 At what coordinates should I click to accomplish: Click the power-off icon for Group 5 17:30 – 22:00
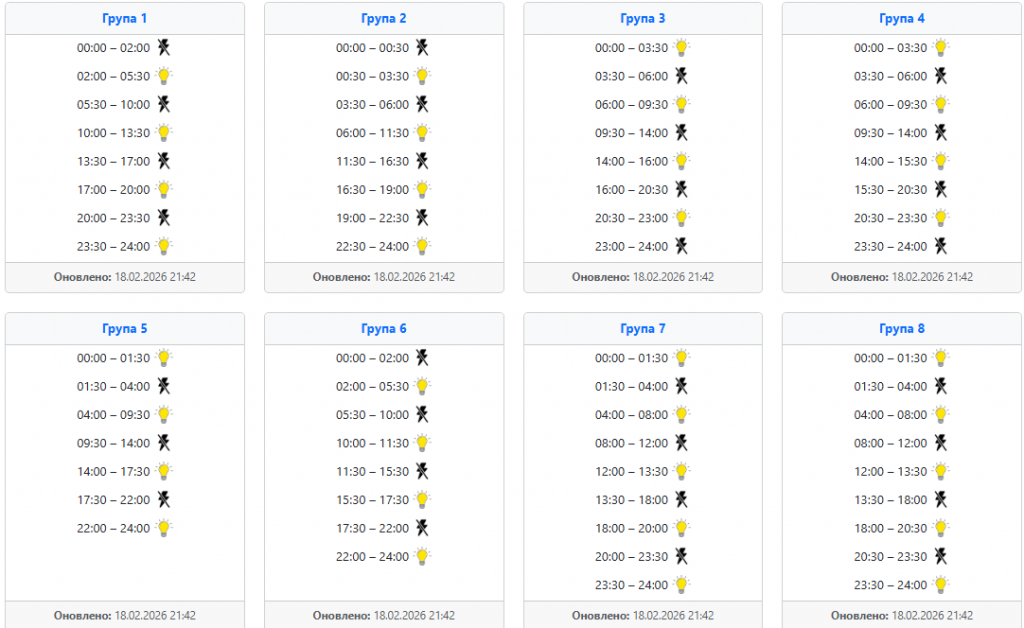[x=164, y=499]
